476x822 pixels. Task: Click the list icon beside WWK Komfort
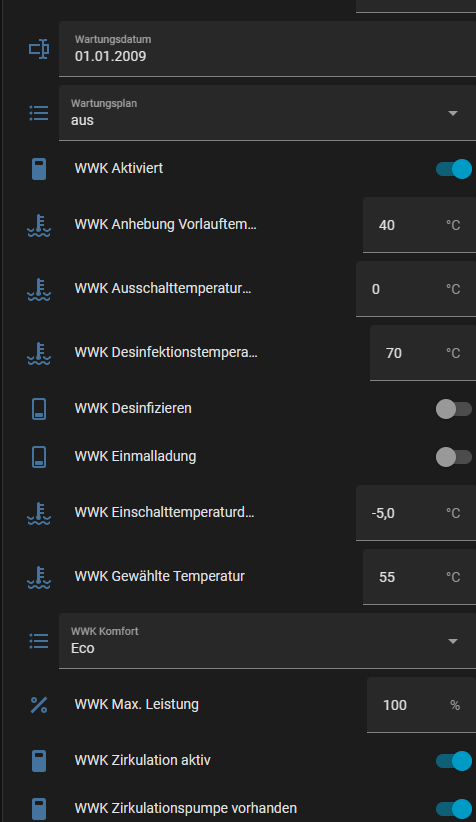coord(39,641)
